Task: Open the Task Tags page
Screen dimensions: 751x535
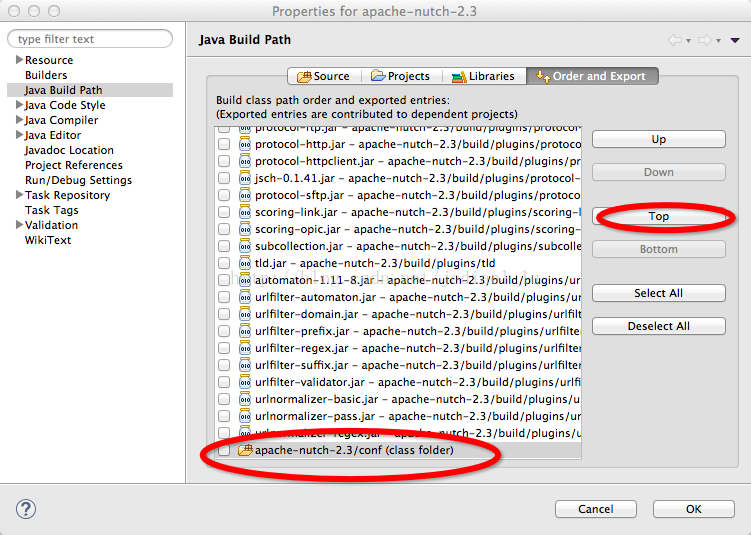Action: (x=52, y=210)
